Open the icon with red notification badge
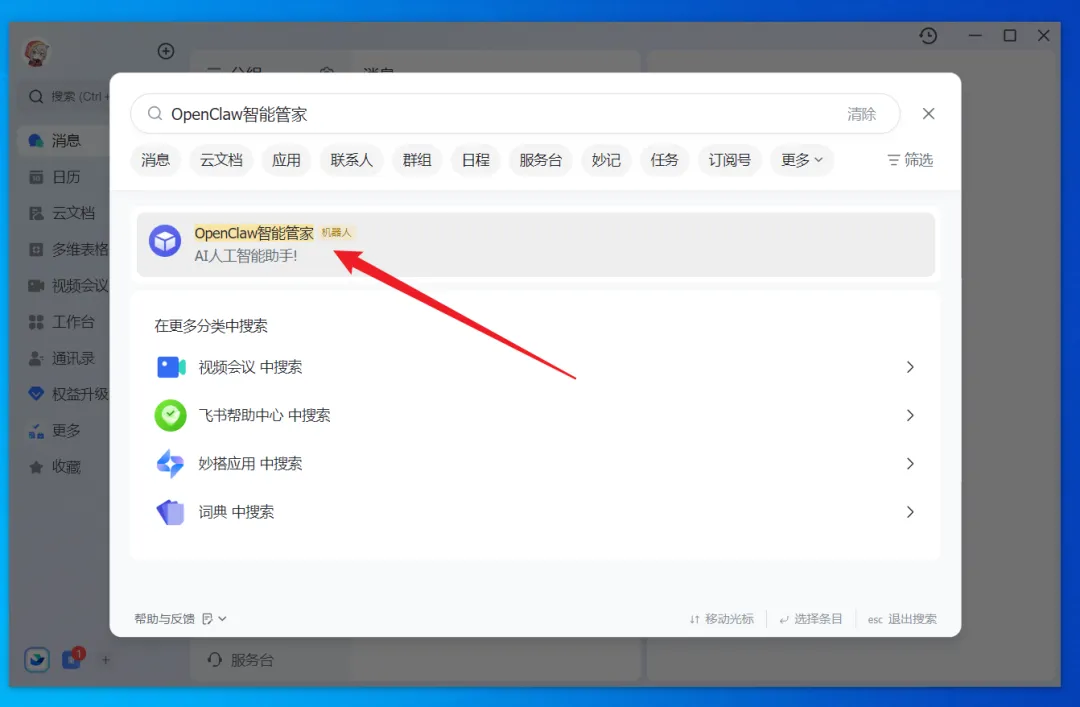Image resolution: width=1080 pixels, height=707 pixels. (72, 659)
